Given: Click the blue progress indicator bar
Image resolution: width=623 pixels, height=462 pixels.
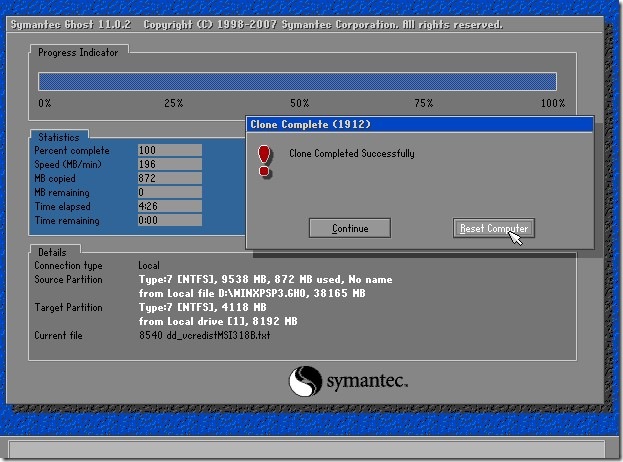Looking at the screenshot, I should pos(297,81).
